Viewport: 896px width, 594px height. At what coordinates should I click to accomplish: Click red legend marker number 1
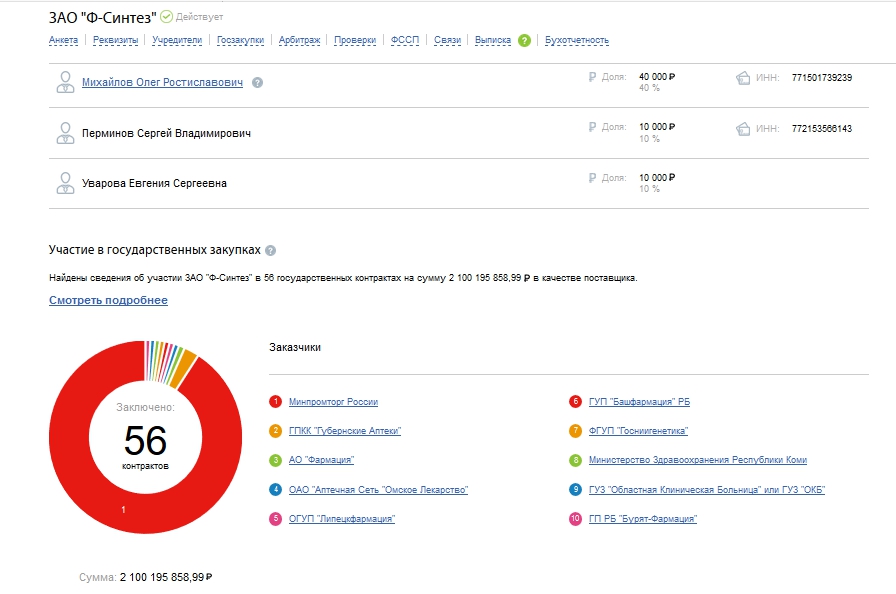275,402
